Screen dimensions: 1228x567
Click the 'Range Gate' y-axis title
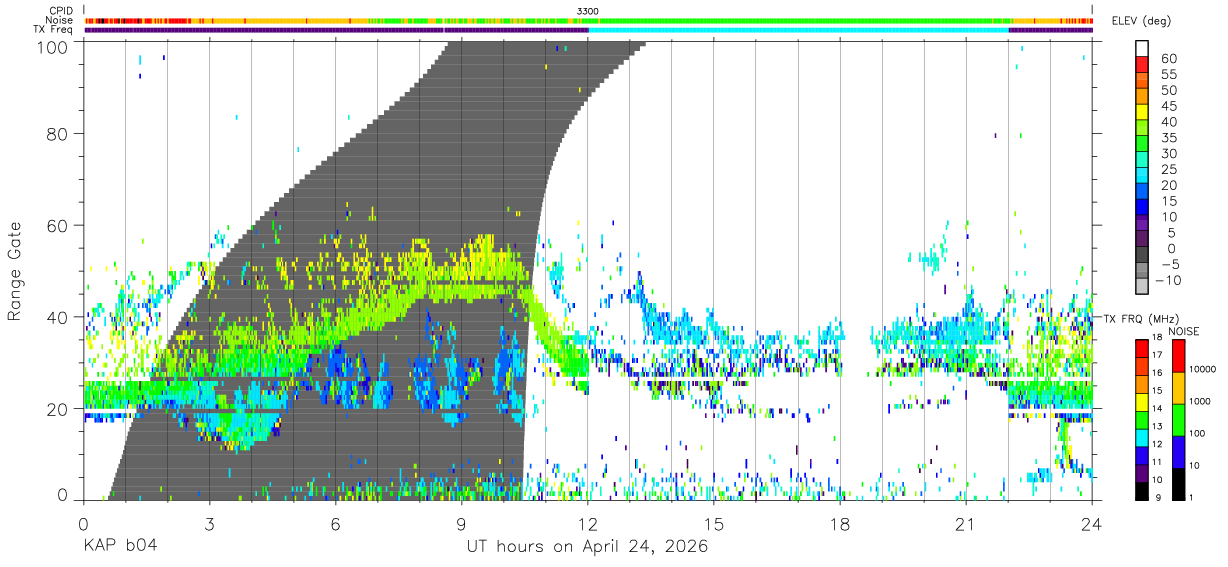coord(15,271)
